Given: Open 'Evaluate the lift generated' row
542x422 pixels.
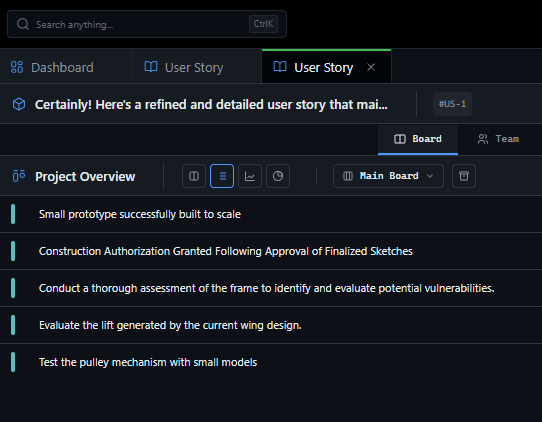Looking at the screenshot, I should (271, 325).
